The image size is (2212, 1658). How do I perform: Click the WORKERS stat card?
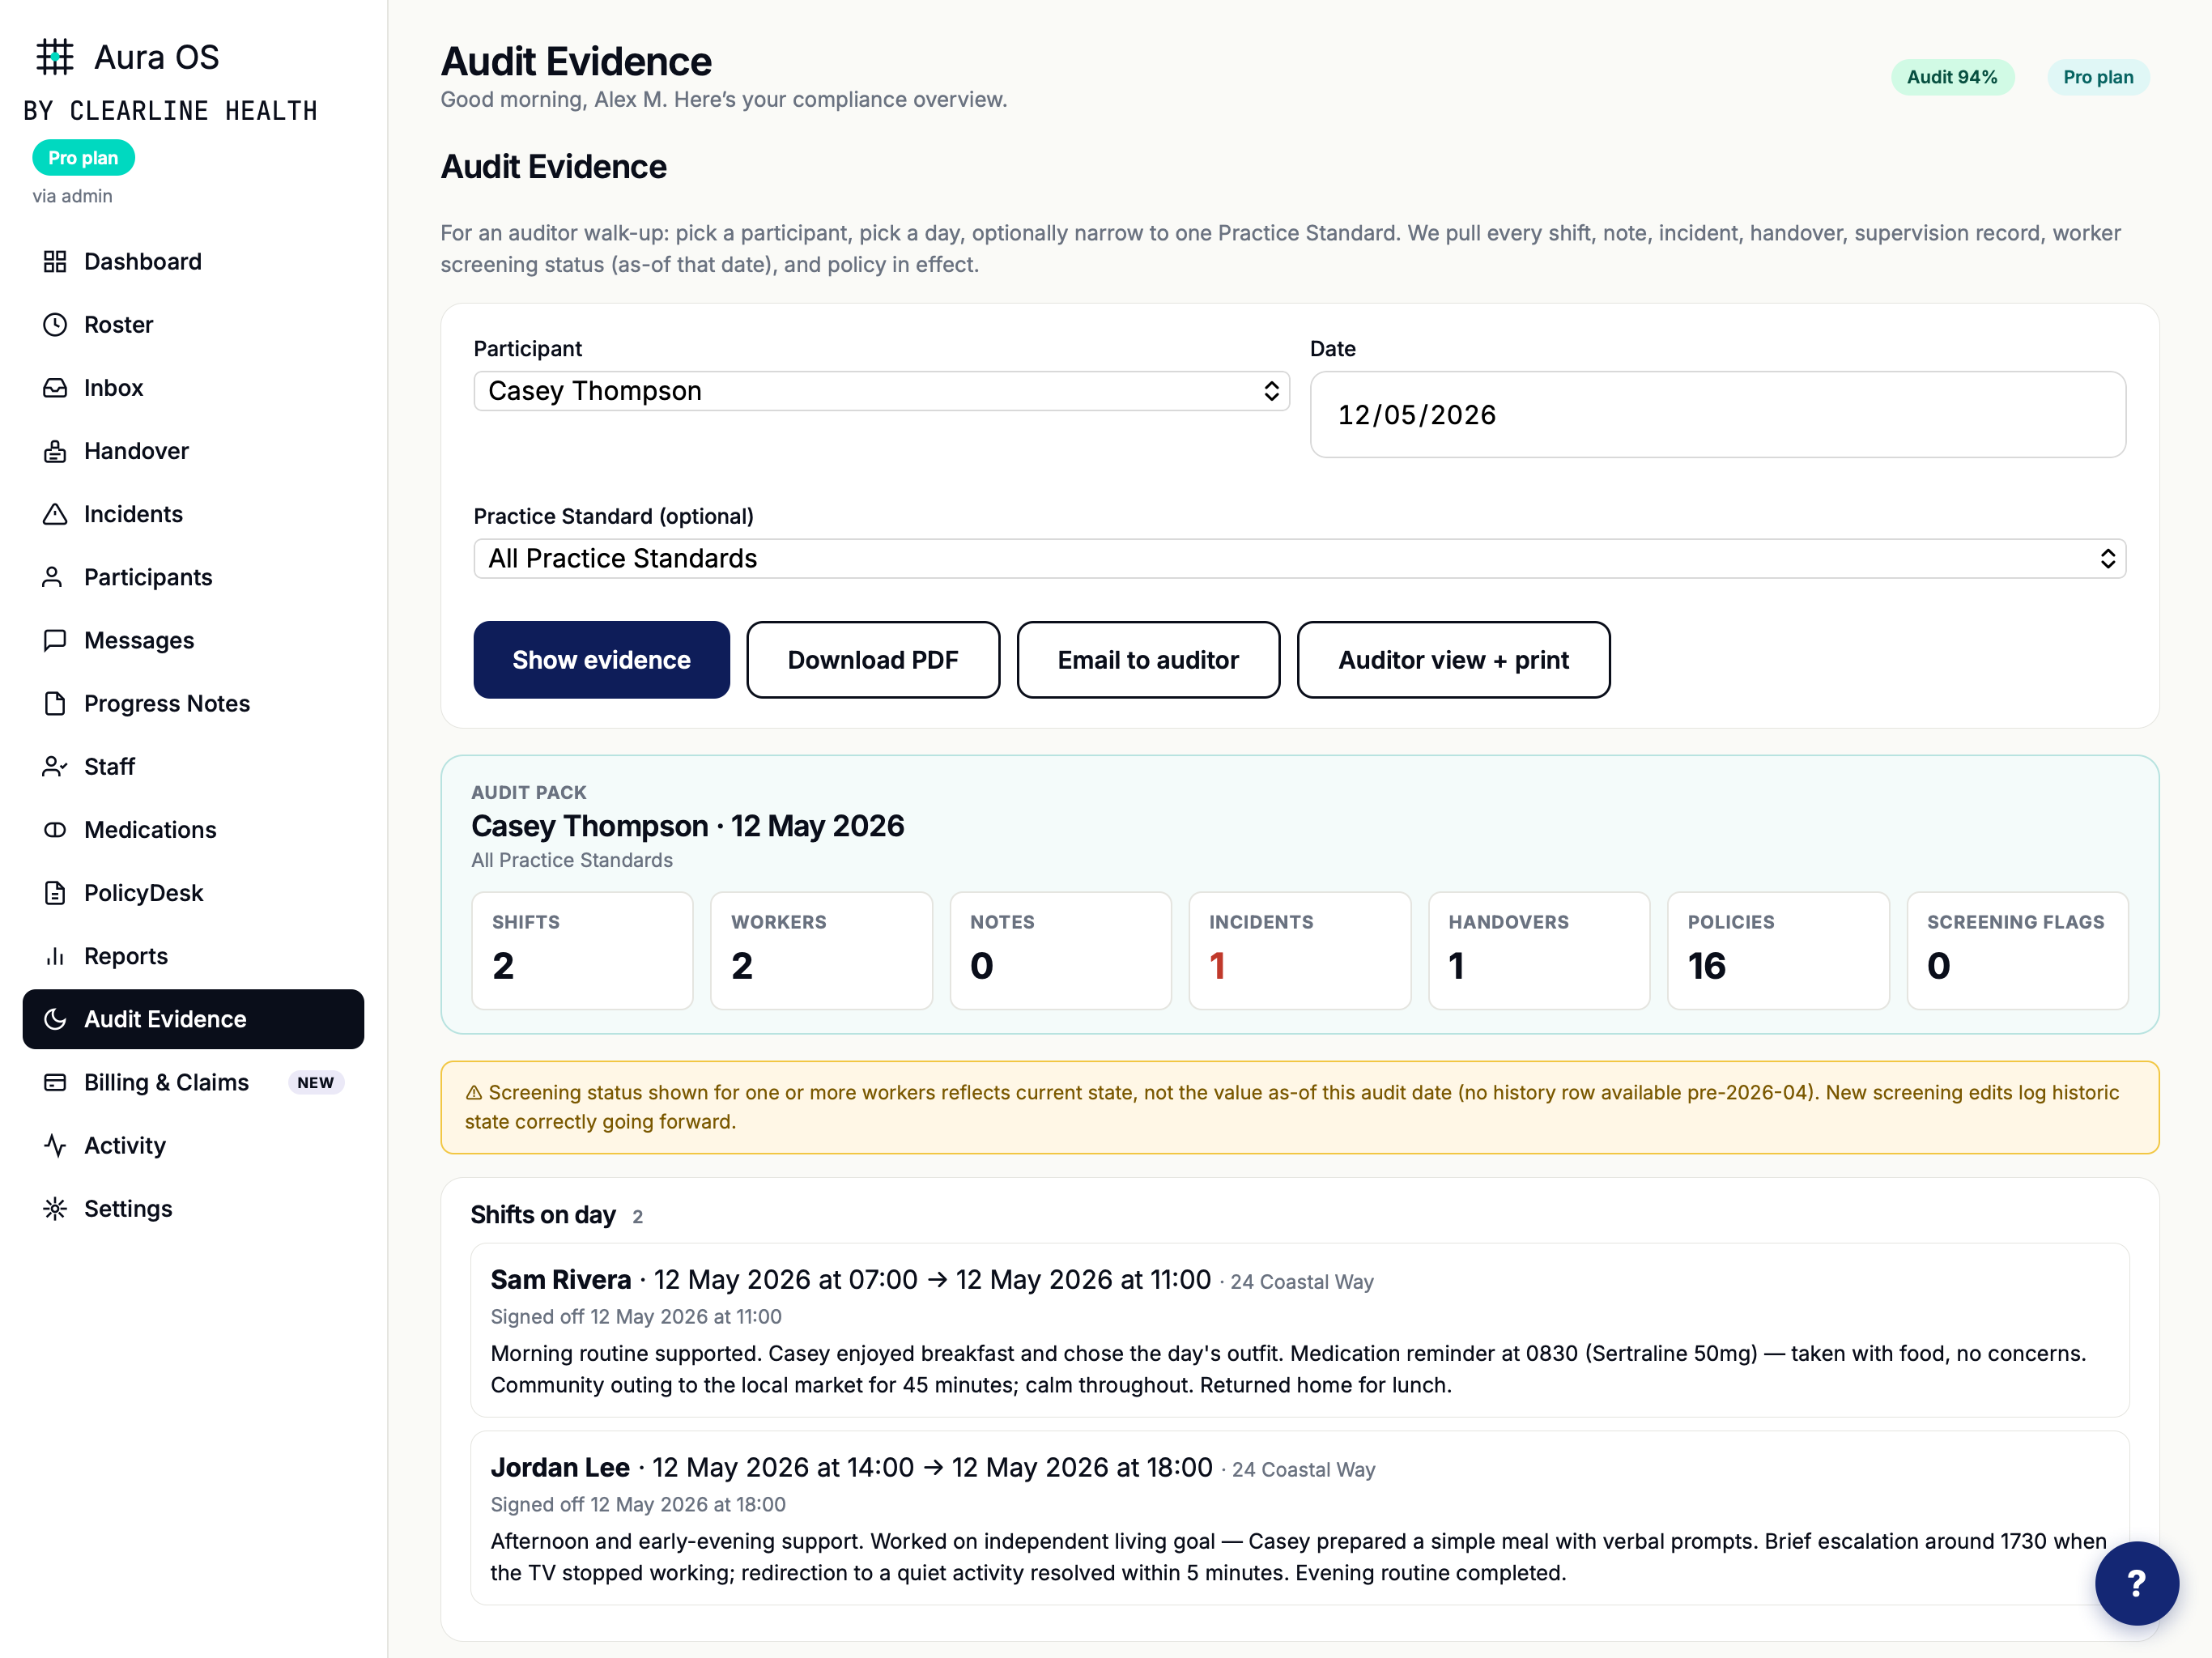pyautogui.click(x=821, y=950)
